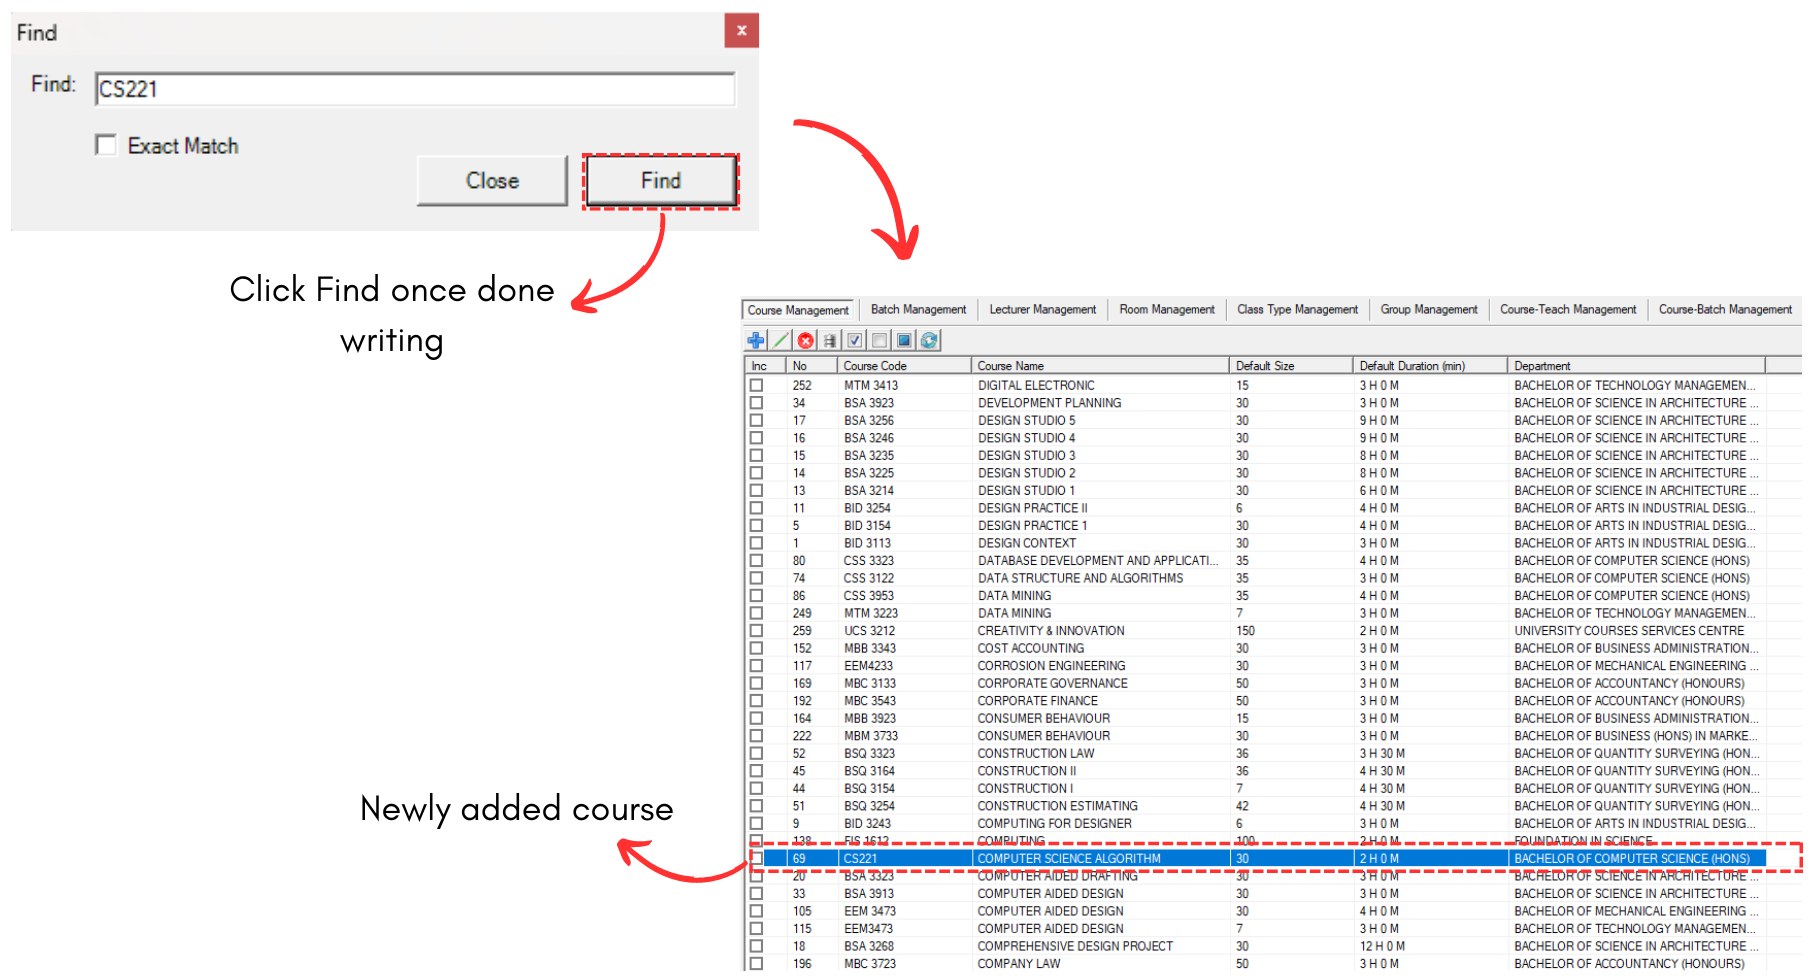Click the check-all checkmark toolbar icon
The image size is (1816, 980).
(855, 340)
